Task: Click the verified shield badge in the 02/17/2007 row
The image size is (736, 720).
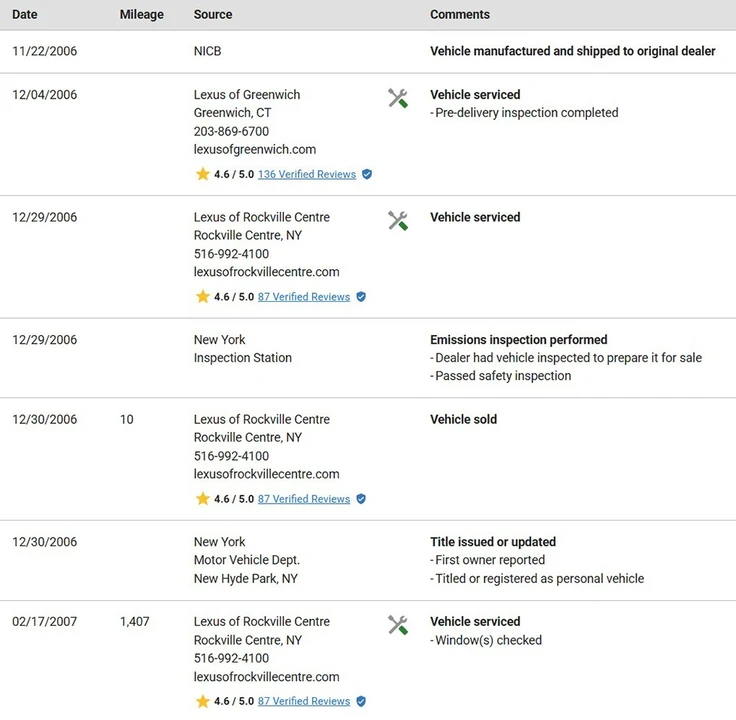Action: pyautogui.click(x=361, y=701)
